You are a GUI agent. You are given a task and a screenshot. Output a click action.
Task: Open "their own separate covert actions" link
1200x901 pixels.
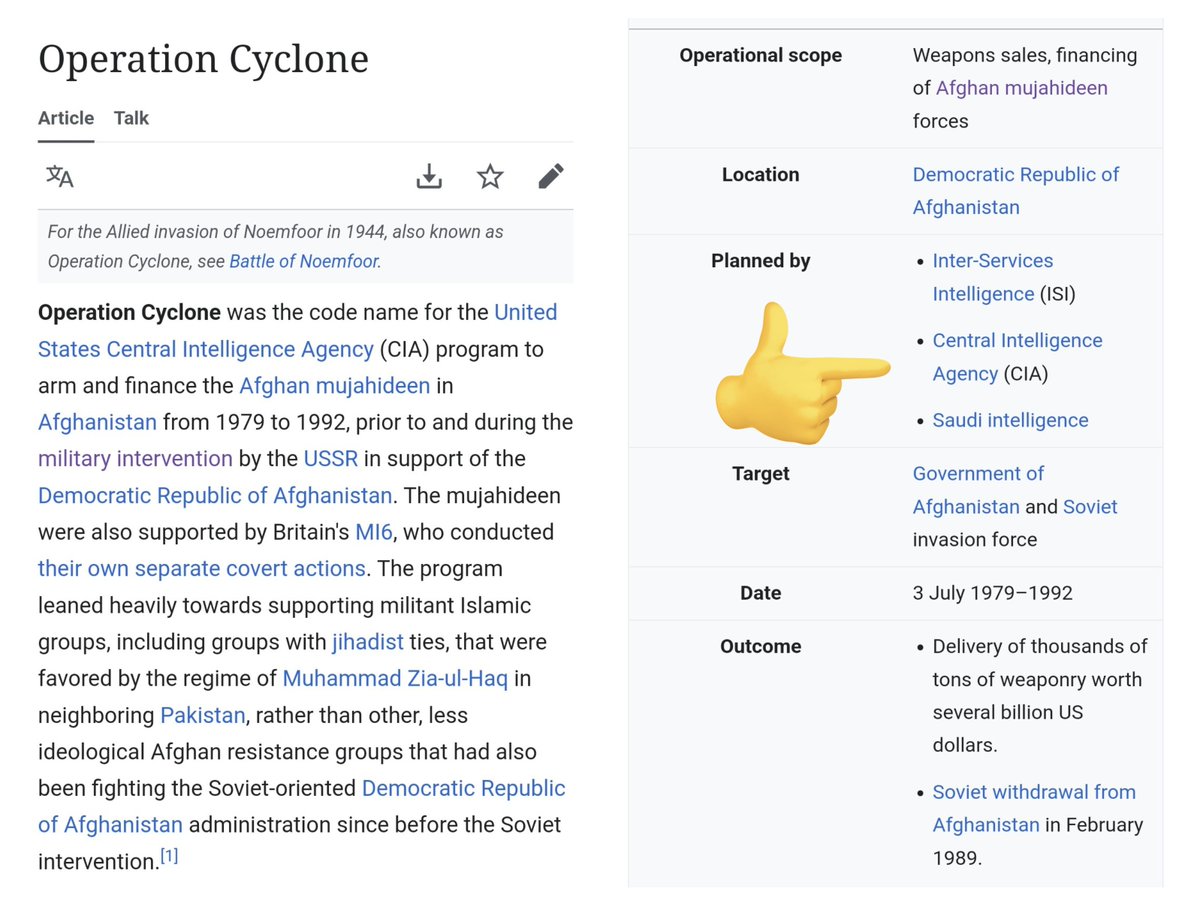click(x=202, y=569)
